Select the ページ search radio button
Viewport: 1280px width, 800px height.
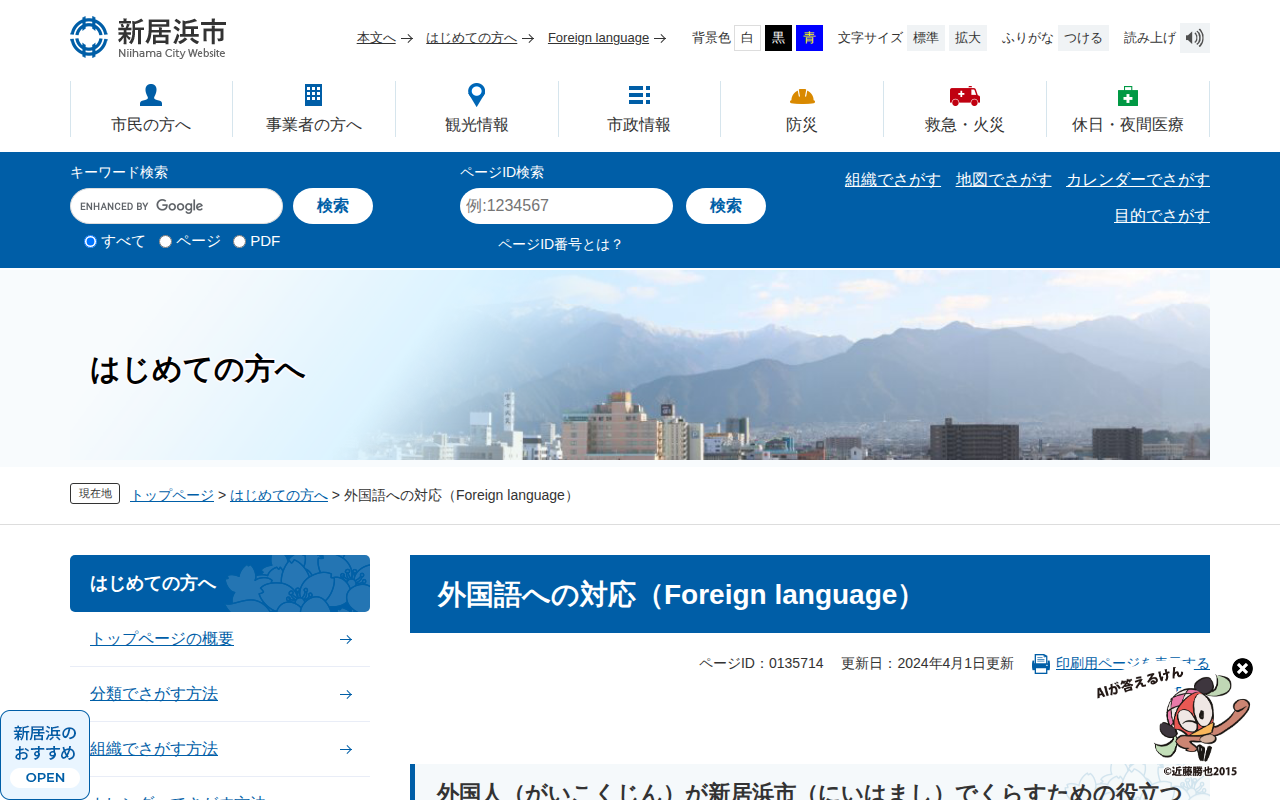coord(166,241)
